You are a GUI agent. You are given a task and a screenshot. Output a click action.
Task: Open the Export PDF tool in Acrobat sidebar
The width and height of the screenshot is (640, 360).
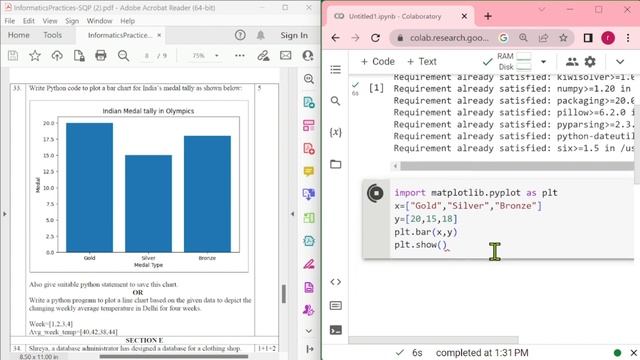(x=309, y=102)
